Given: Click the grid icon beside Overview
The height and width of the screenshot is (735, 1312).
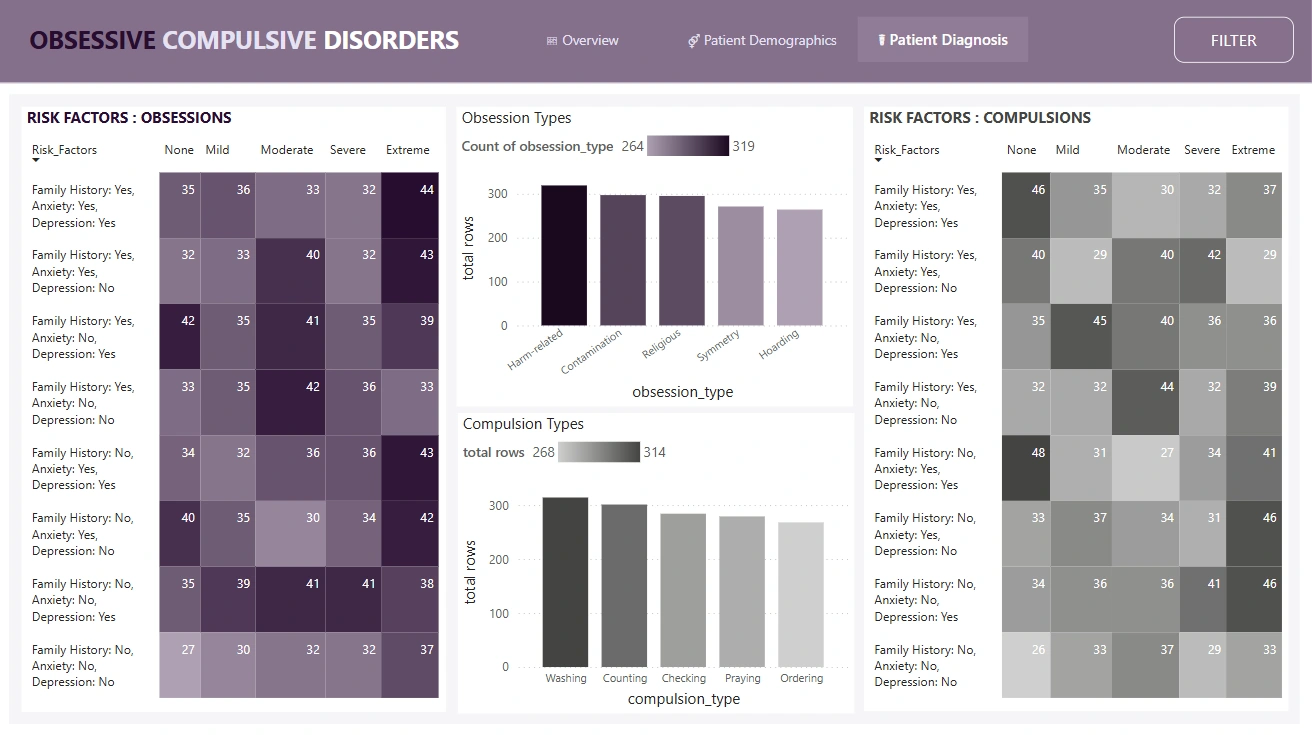Looking at the screenshot, I should coord(552,41).
